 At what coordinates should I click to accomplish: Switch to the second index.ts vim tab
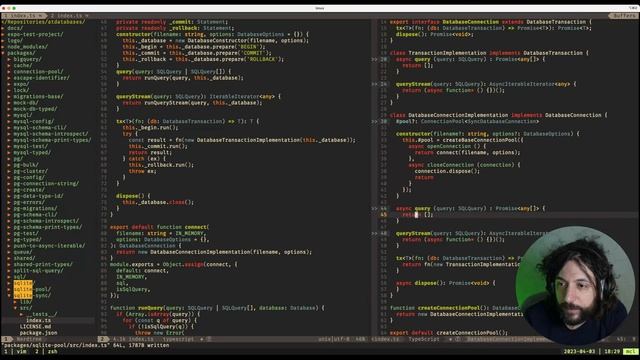pyautogui.click(x=68, y=16)
